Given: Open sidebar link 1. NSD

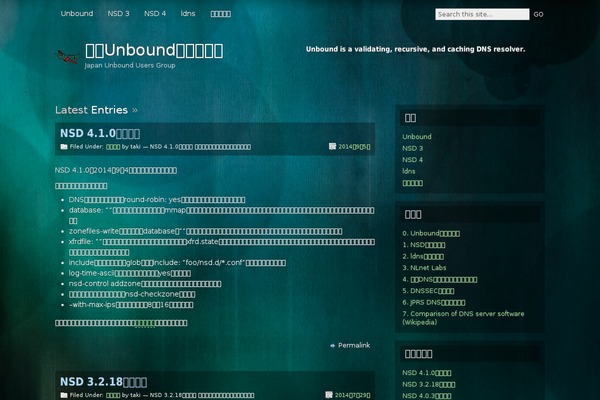Looking at the screenshot, I should [x=424, y=245].
